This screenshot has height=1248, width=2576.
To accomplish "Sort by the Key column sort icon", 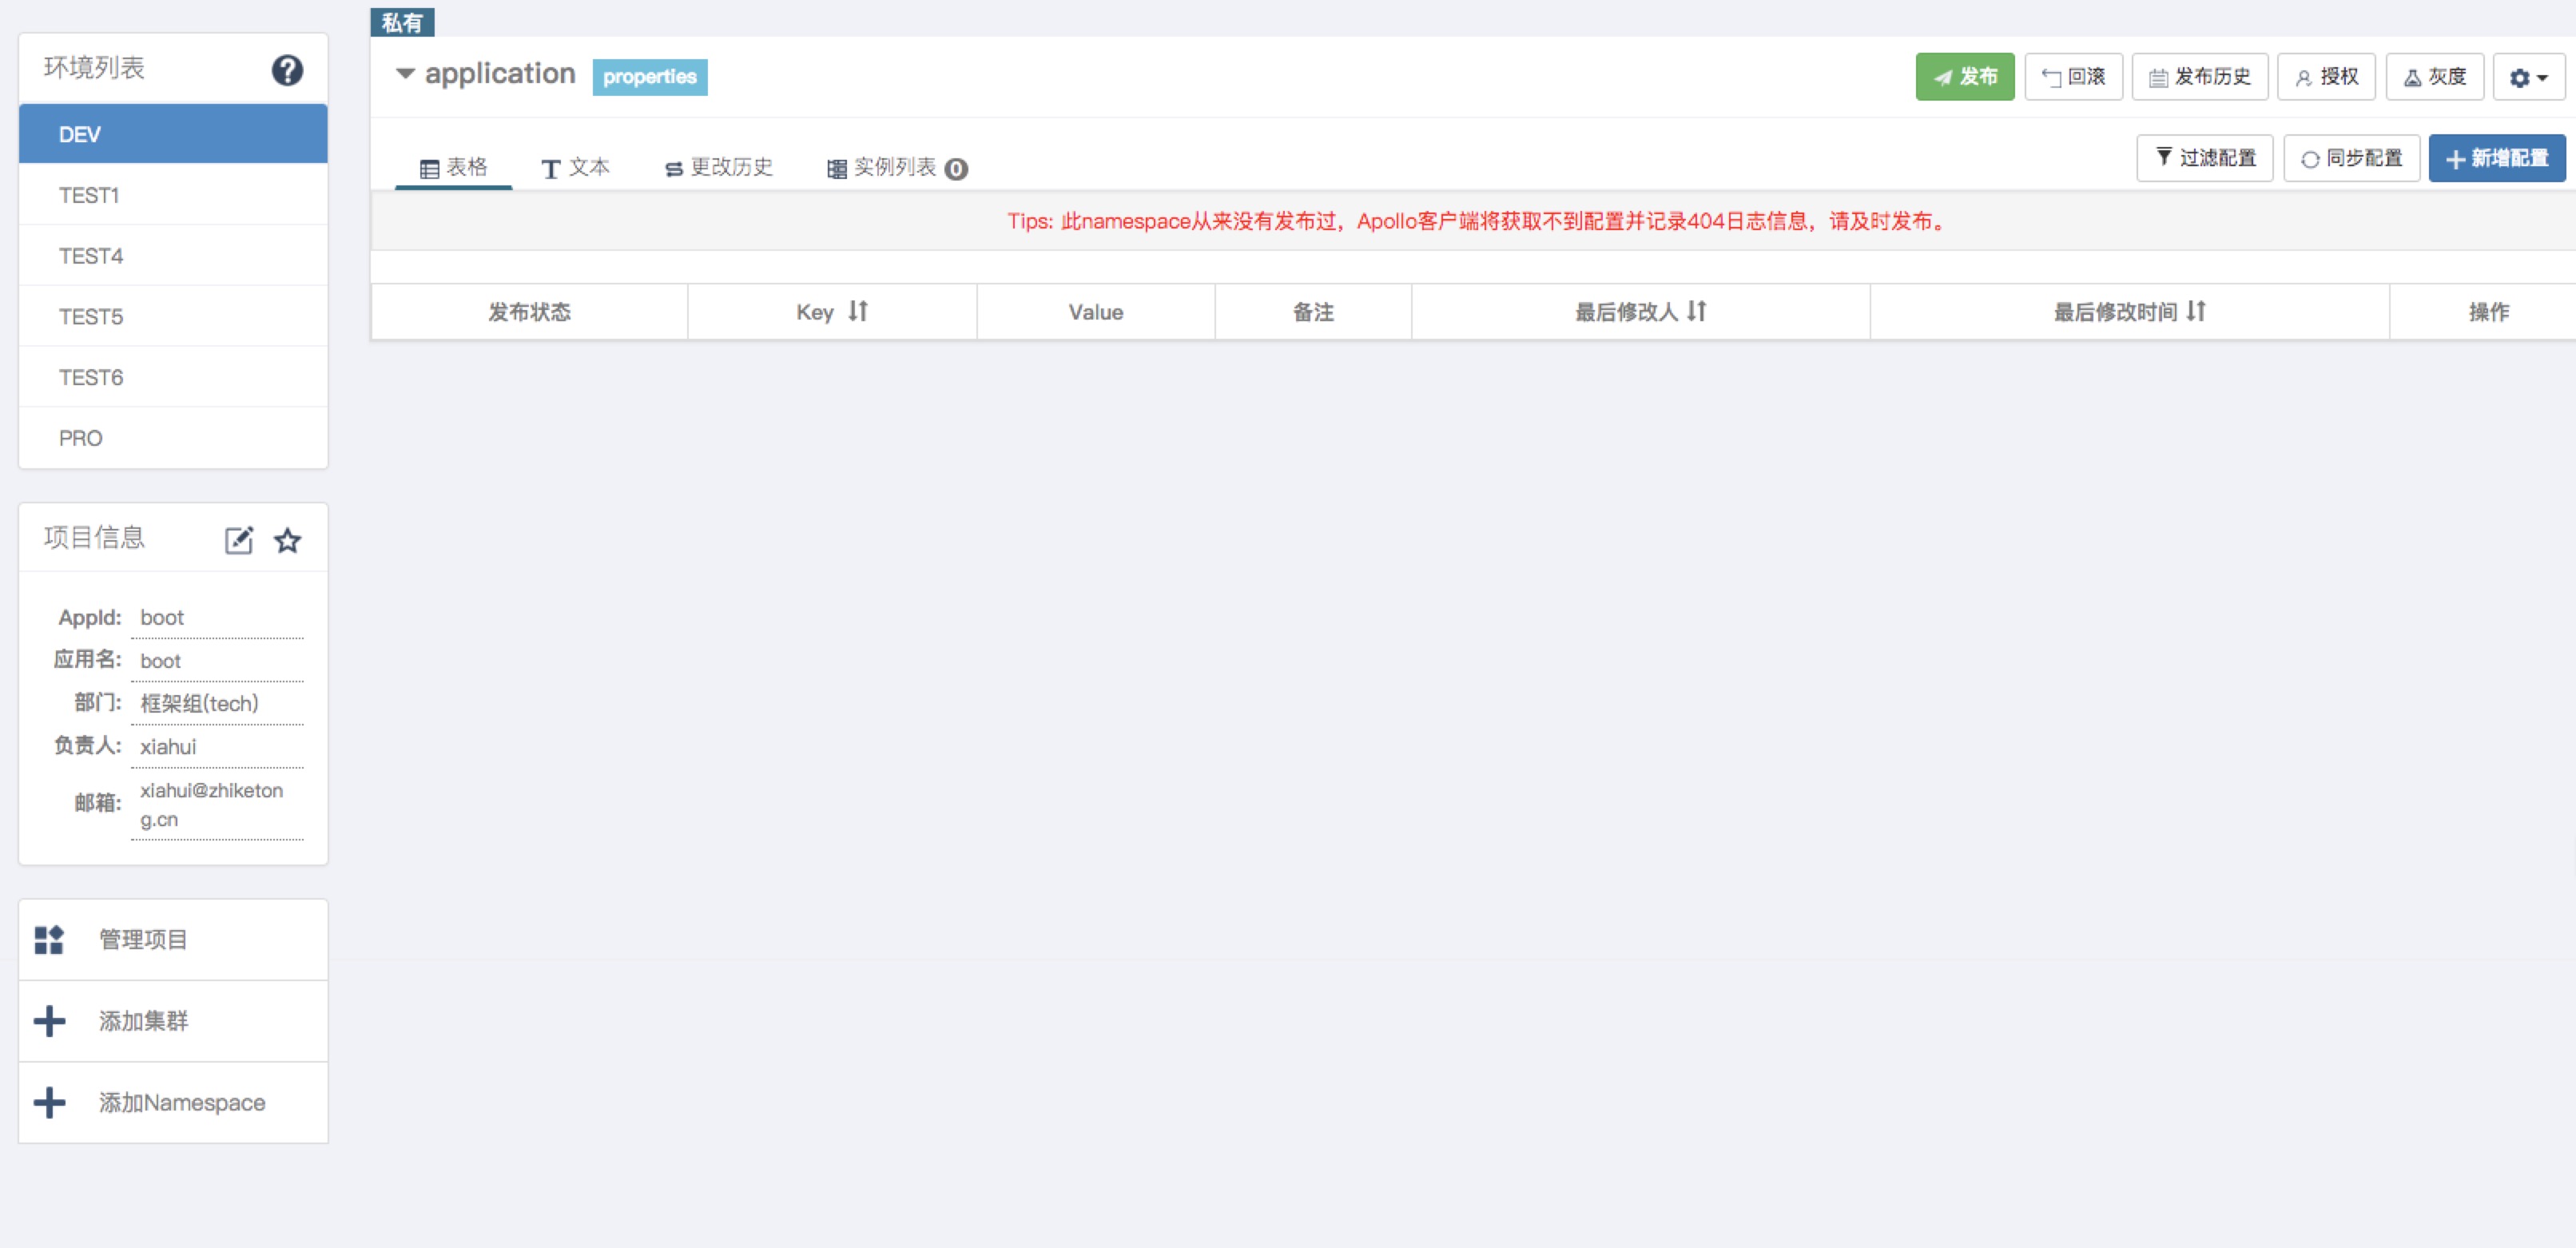I will point(858,311).
